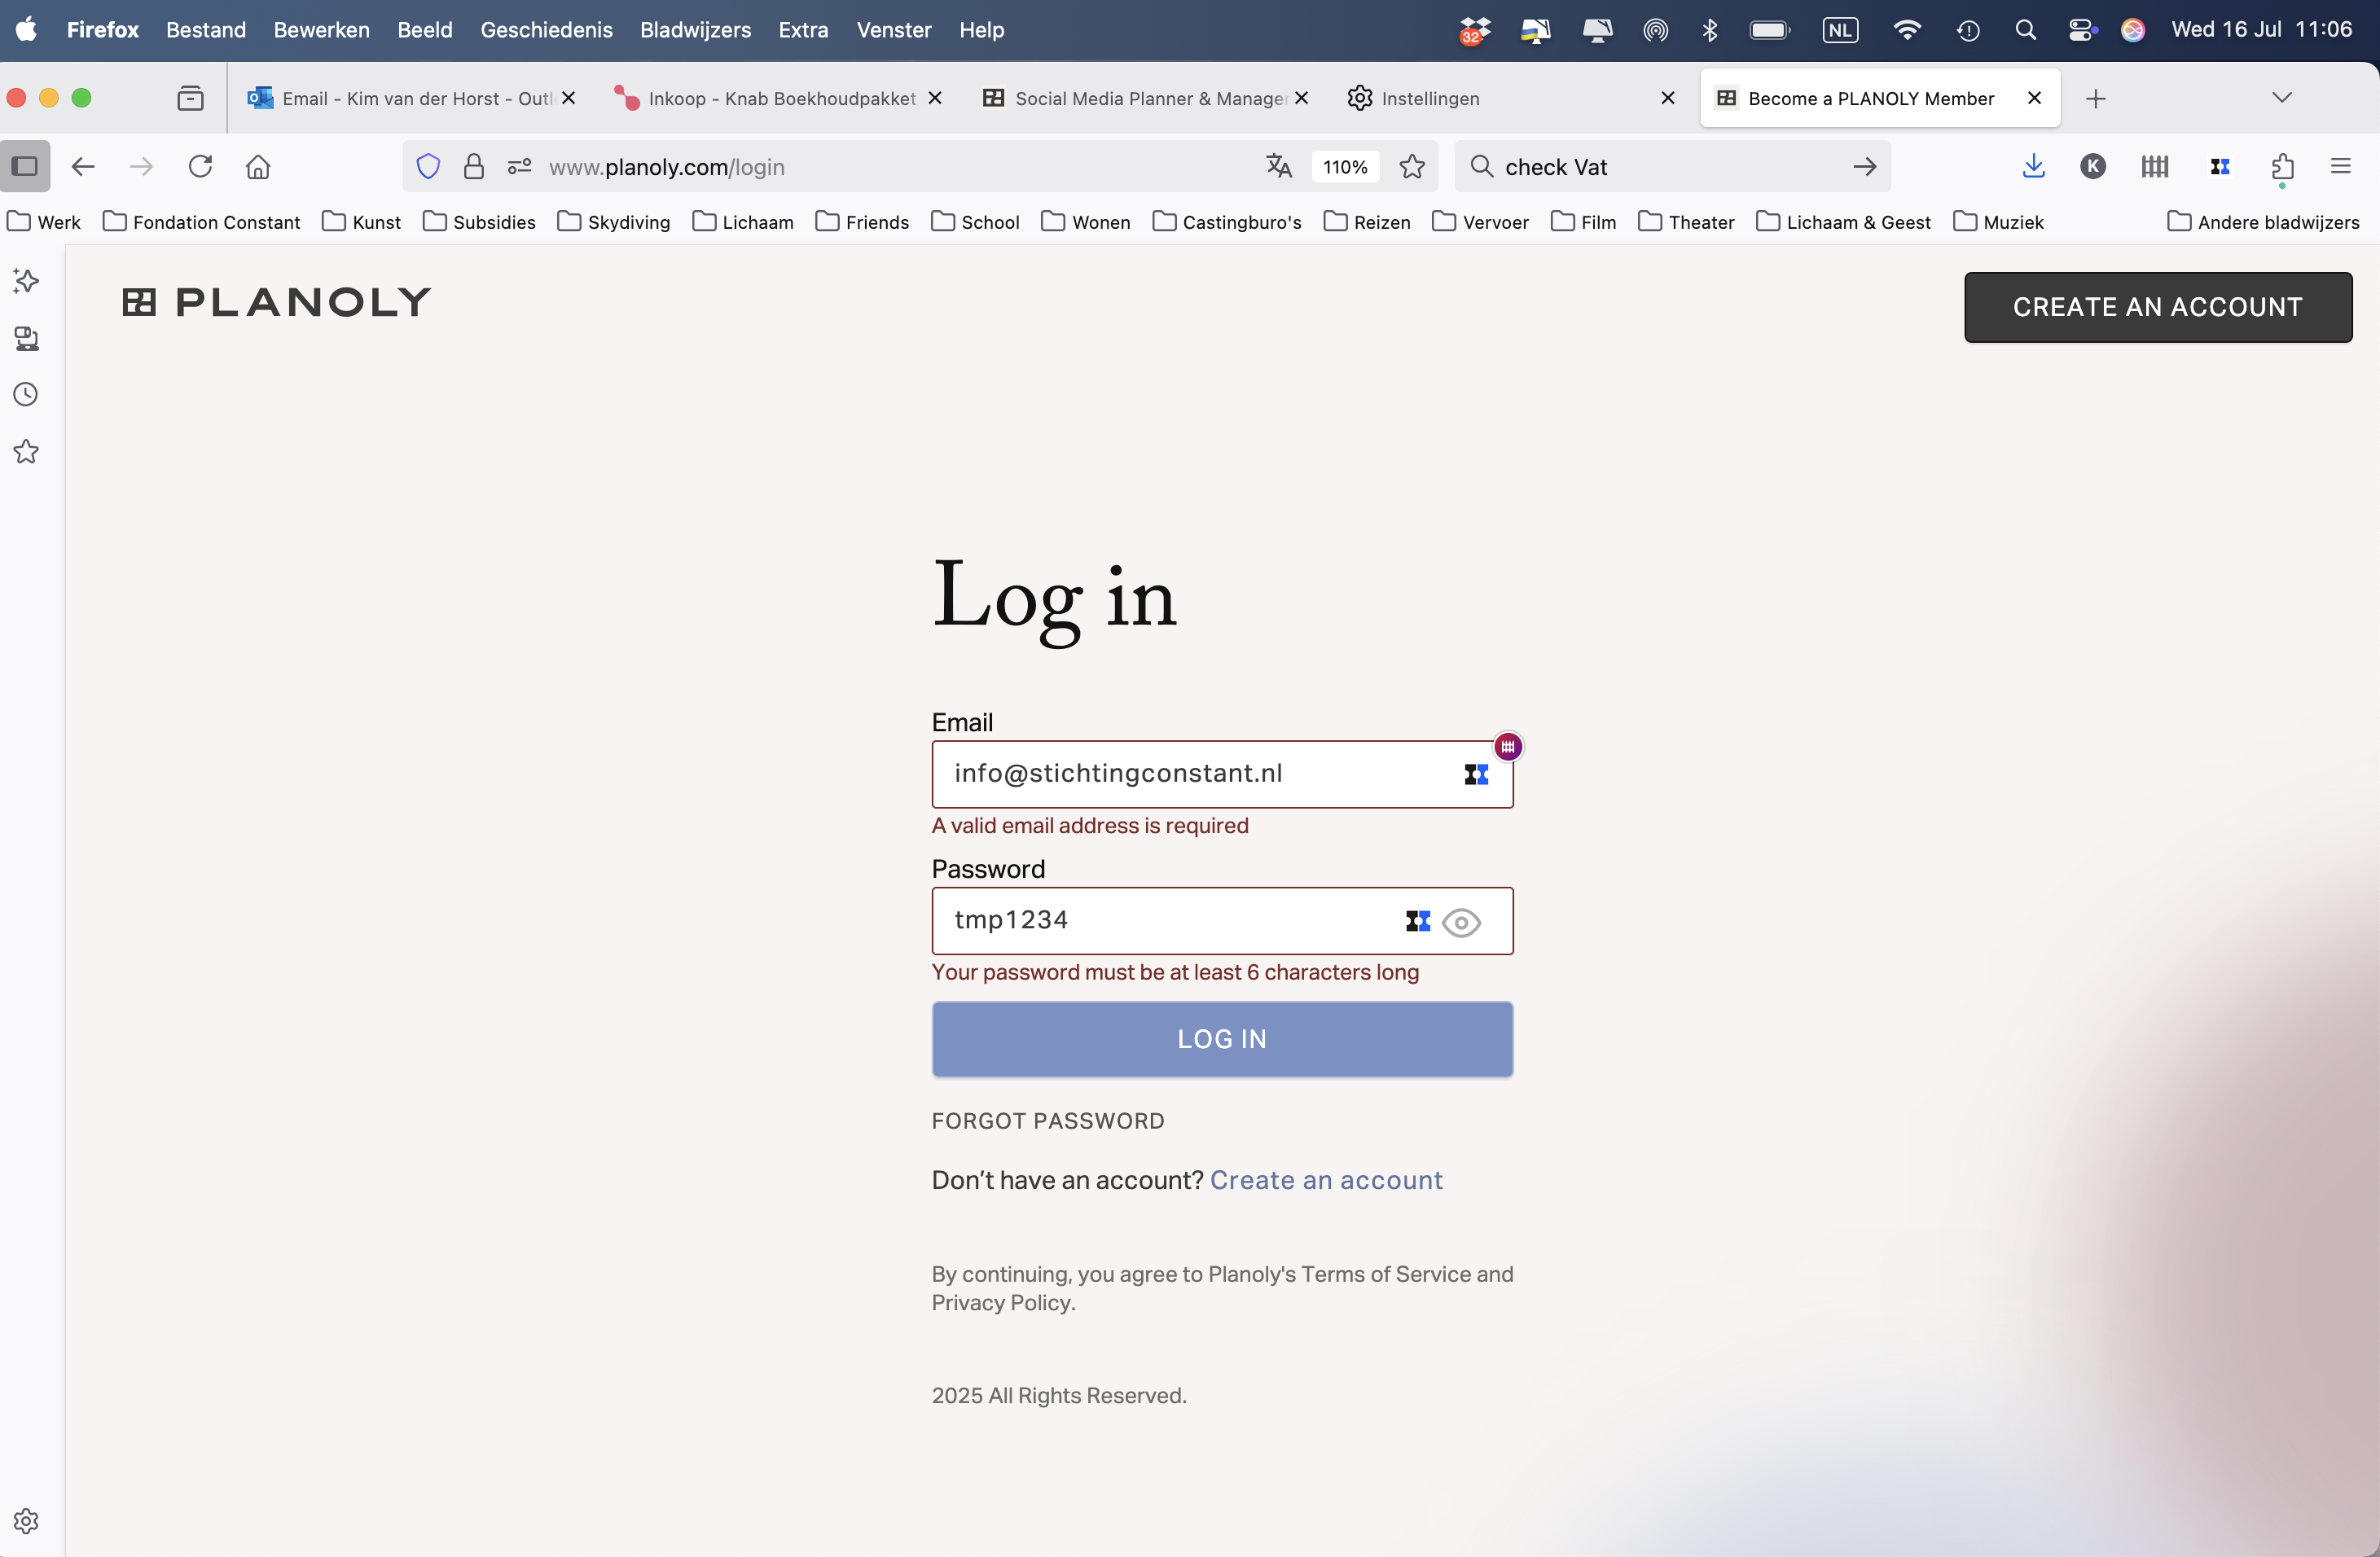Open Bluetooth status in menu bar
The height and width of the screenshot is (1557, 2380).
[1710, 30]
